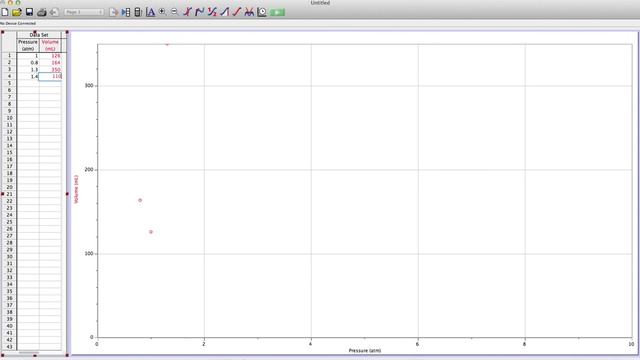Select row 1 pressure cell
This screenshot has width=640, height=360.
[x=28, y=56]
